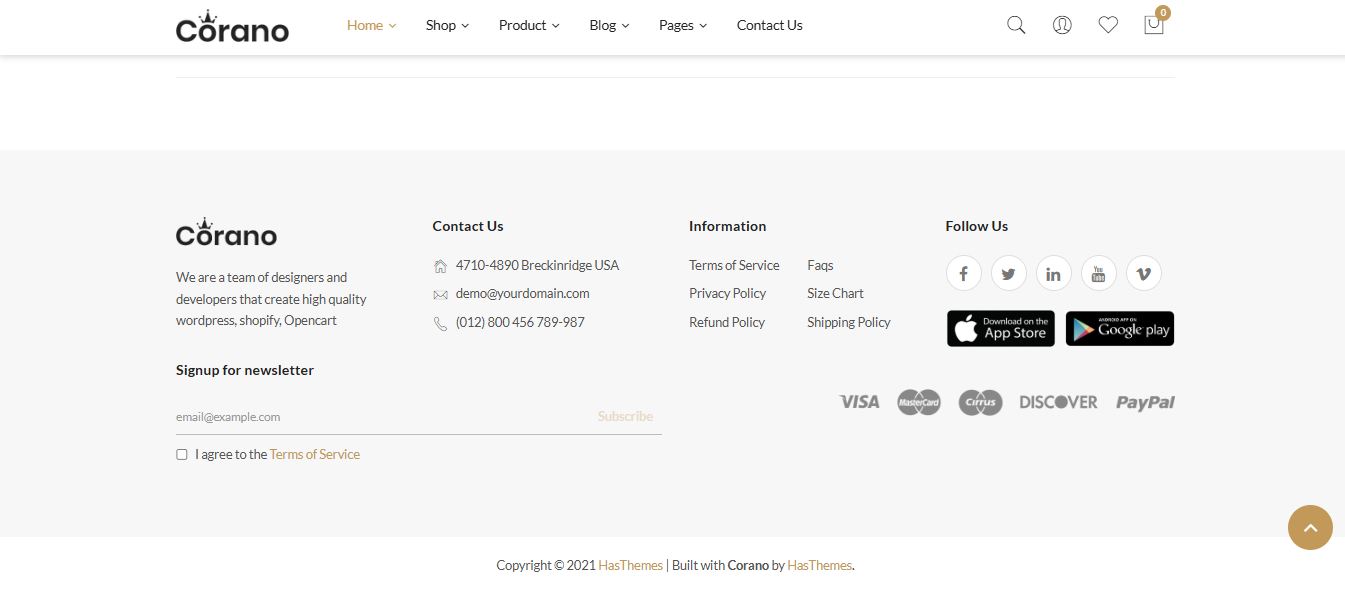Visit the YouTube social icon

click(1099, 273)
